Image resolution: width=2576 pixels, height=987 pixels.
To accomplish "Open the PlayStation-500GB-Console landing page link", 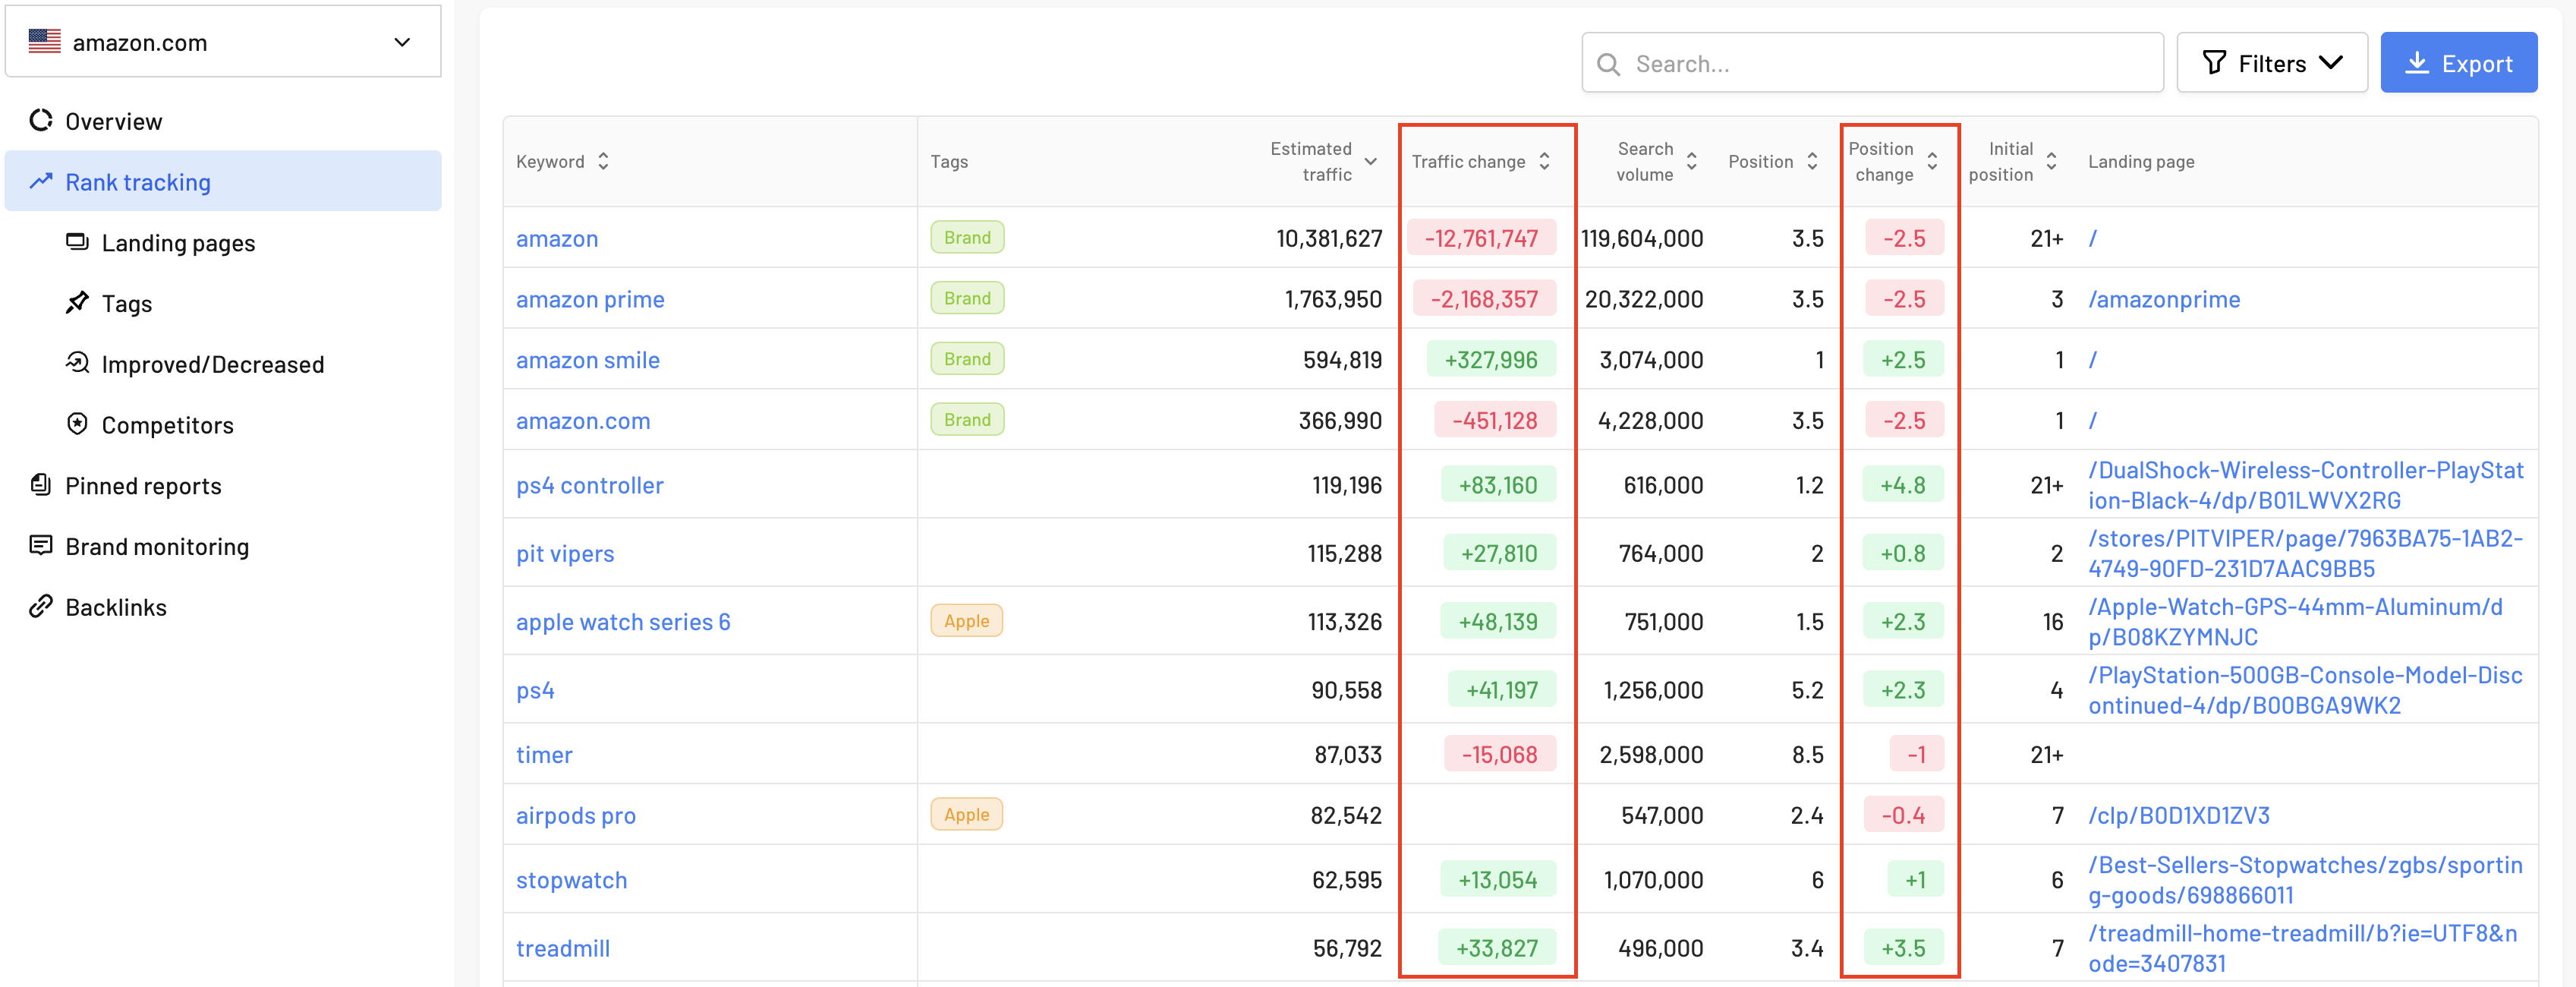I will pos(2305,690).
